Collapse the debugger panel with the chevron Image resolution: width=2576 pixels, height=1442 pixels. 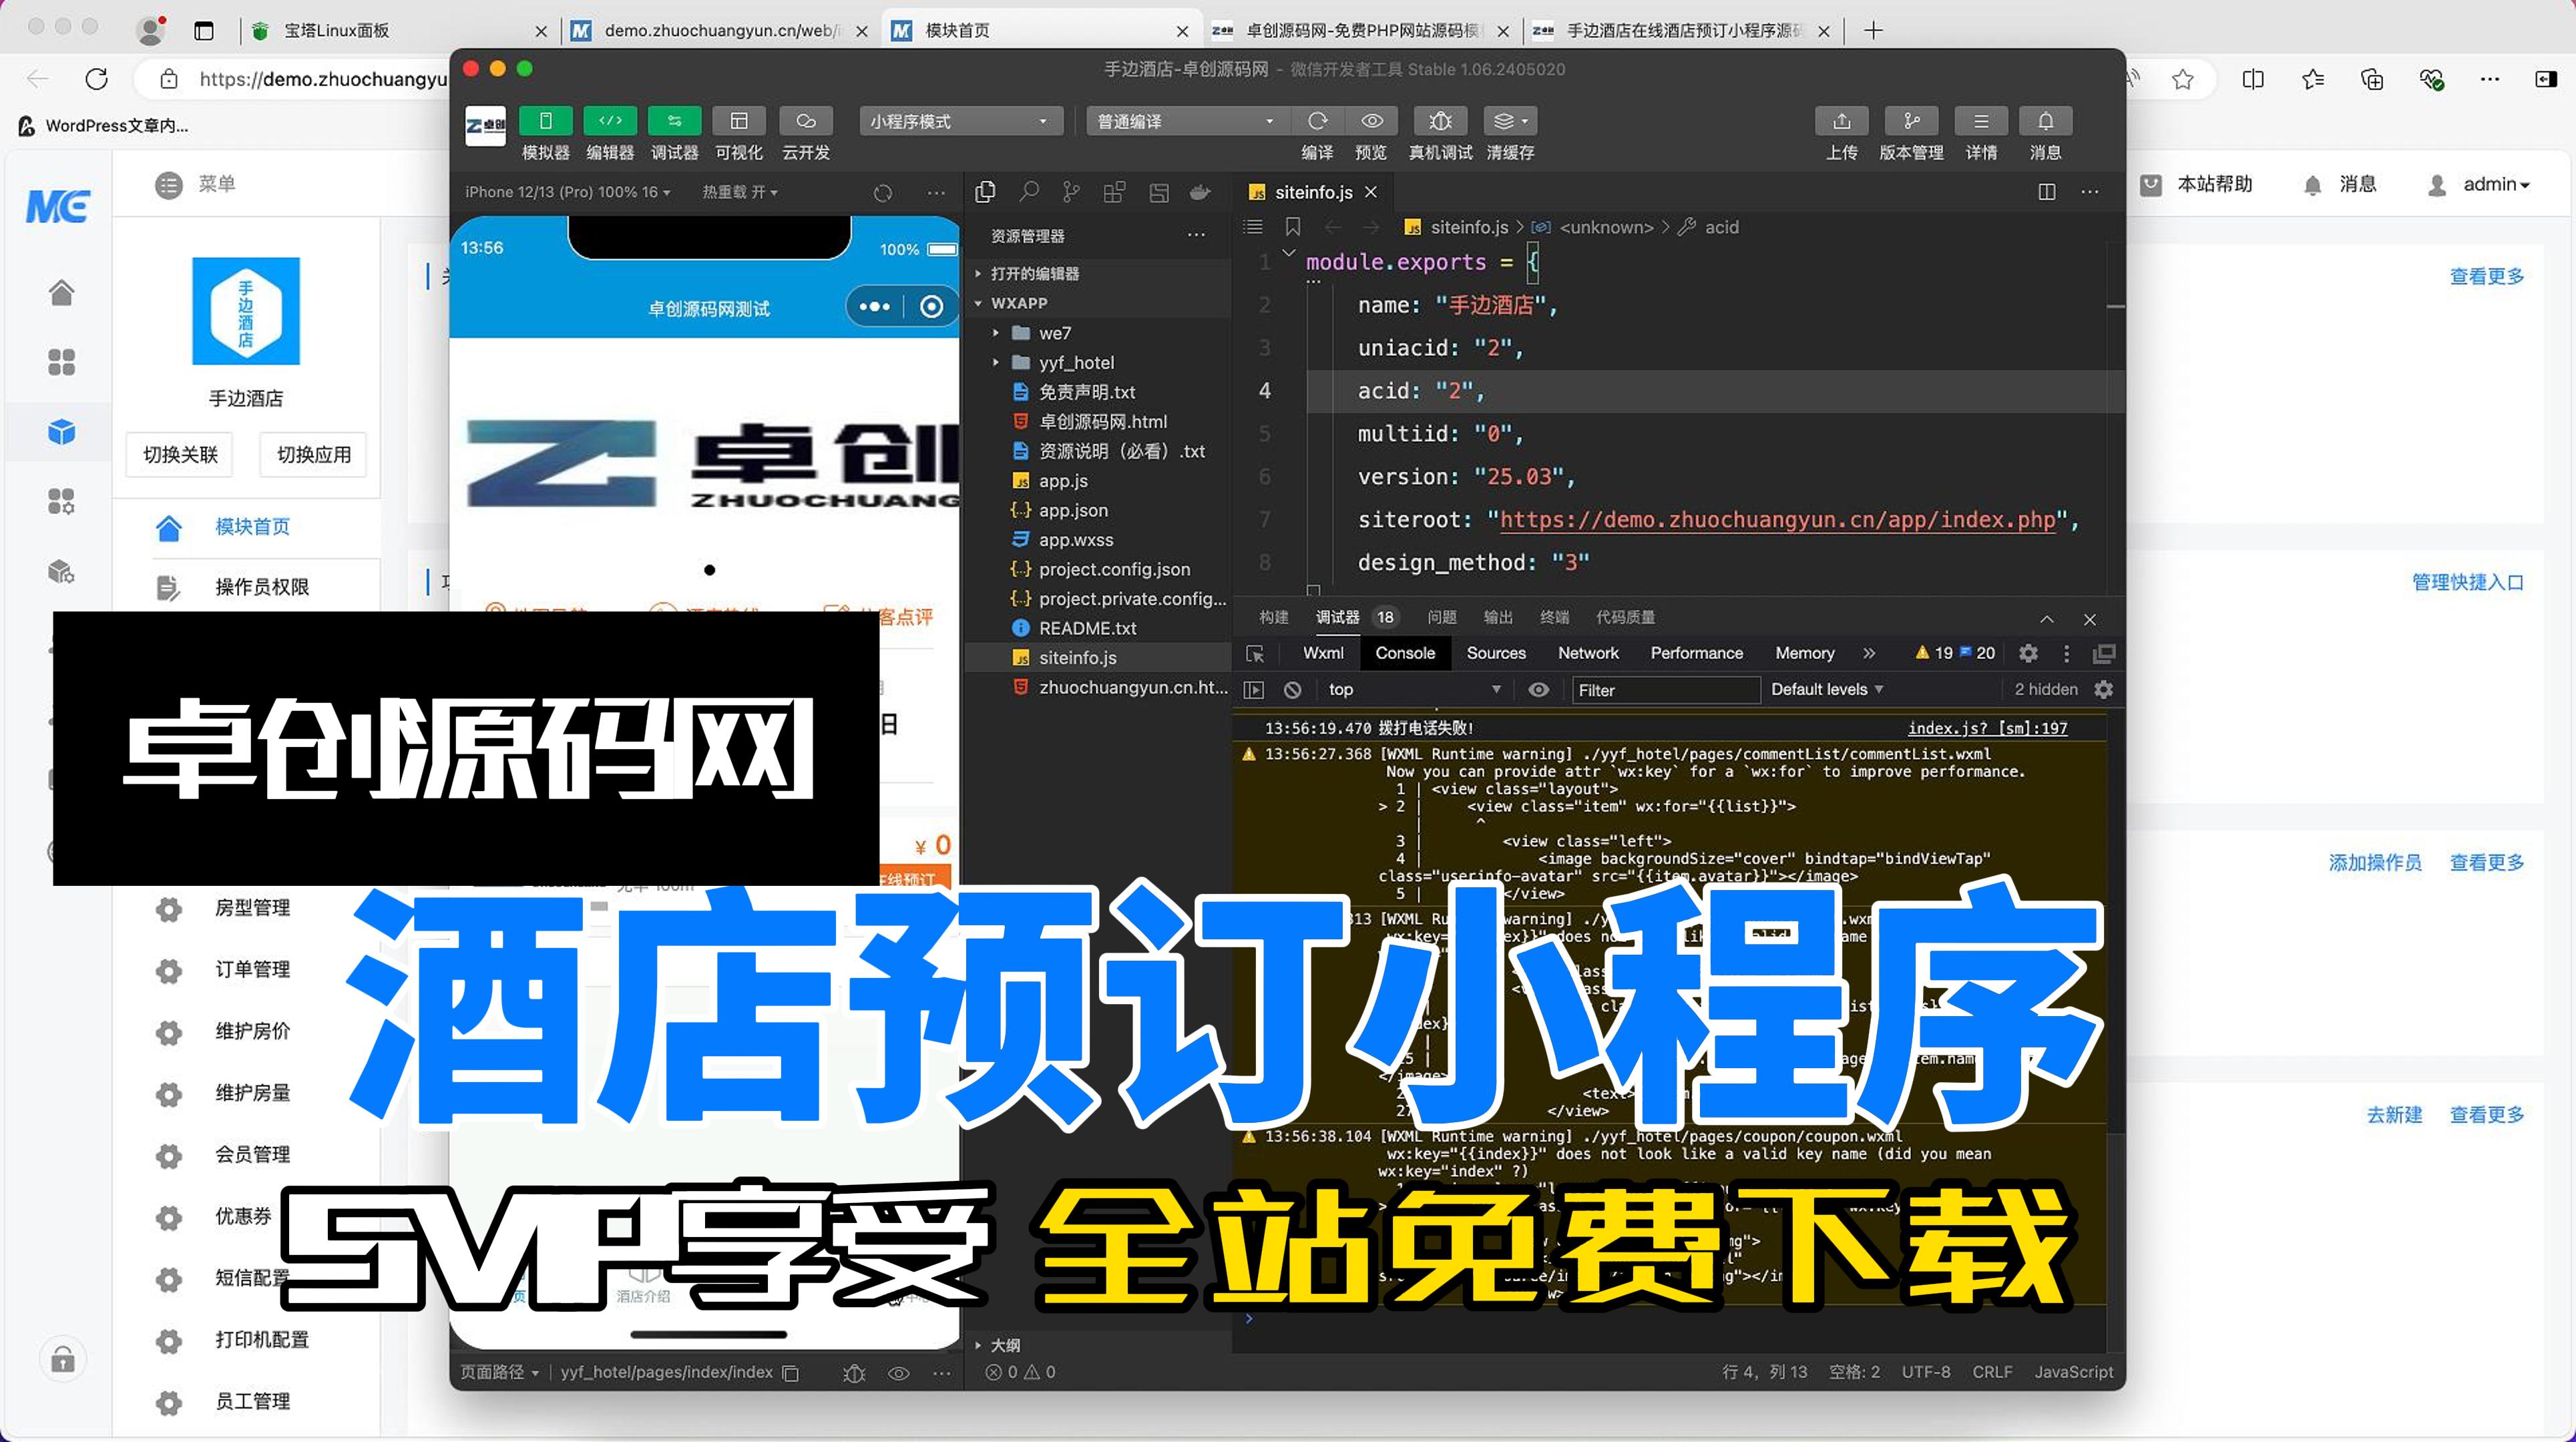tap(2047, 619)
